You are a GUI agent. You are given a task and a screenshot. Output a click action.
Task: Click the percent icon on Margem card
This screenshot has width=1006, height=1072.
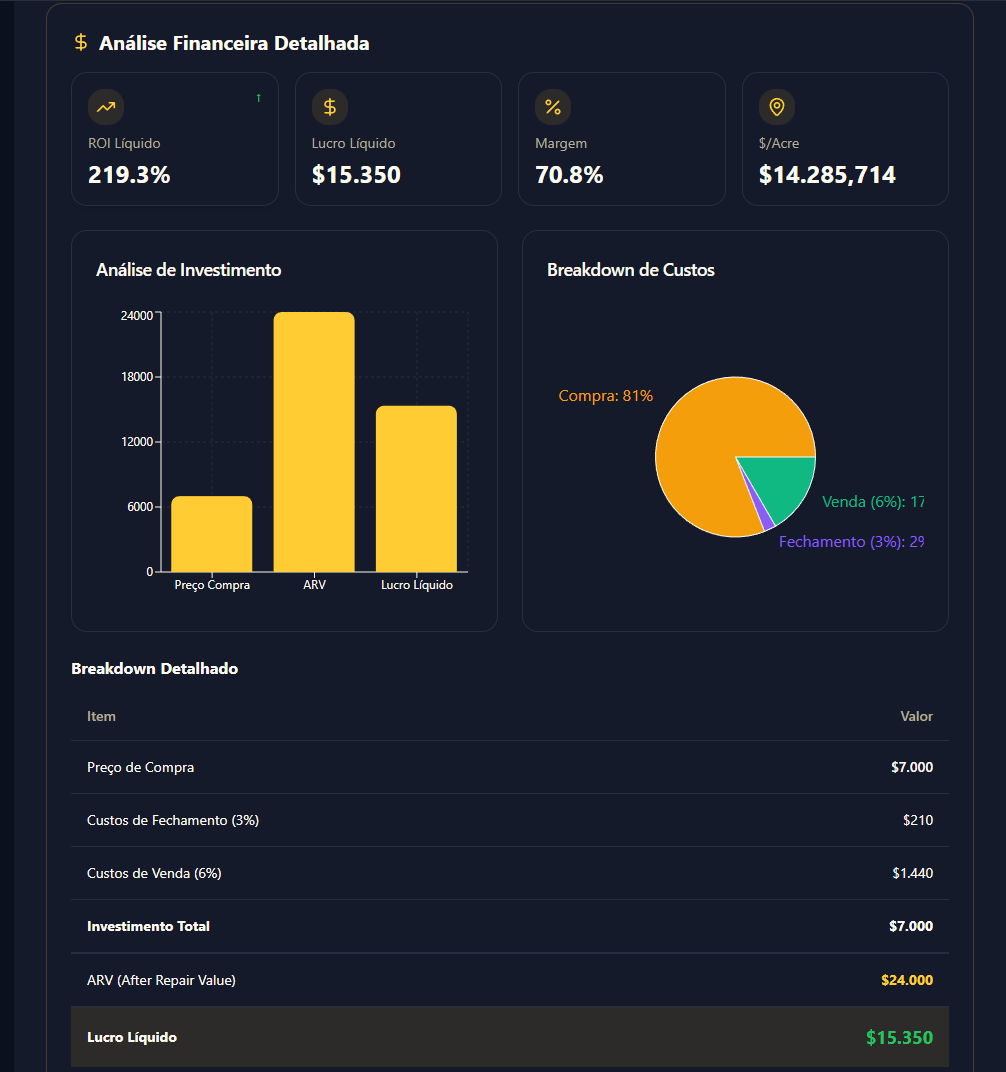click(x=553, y=106)
